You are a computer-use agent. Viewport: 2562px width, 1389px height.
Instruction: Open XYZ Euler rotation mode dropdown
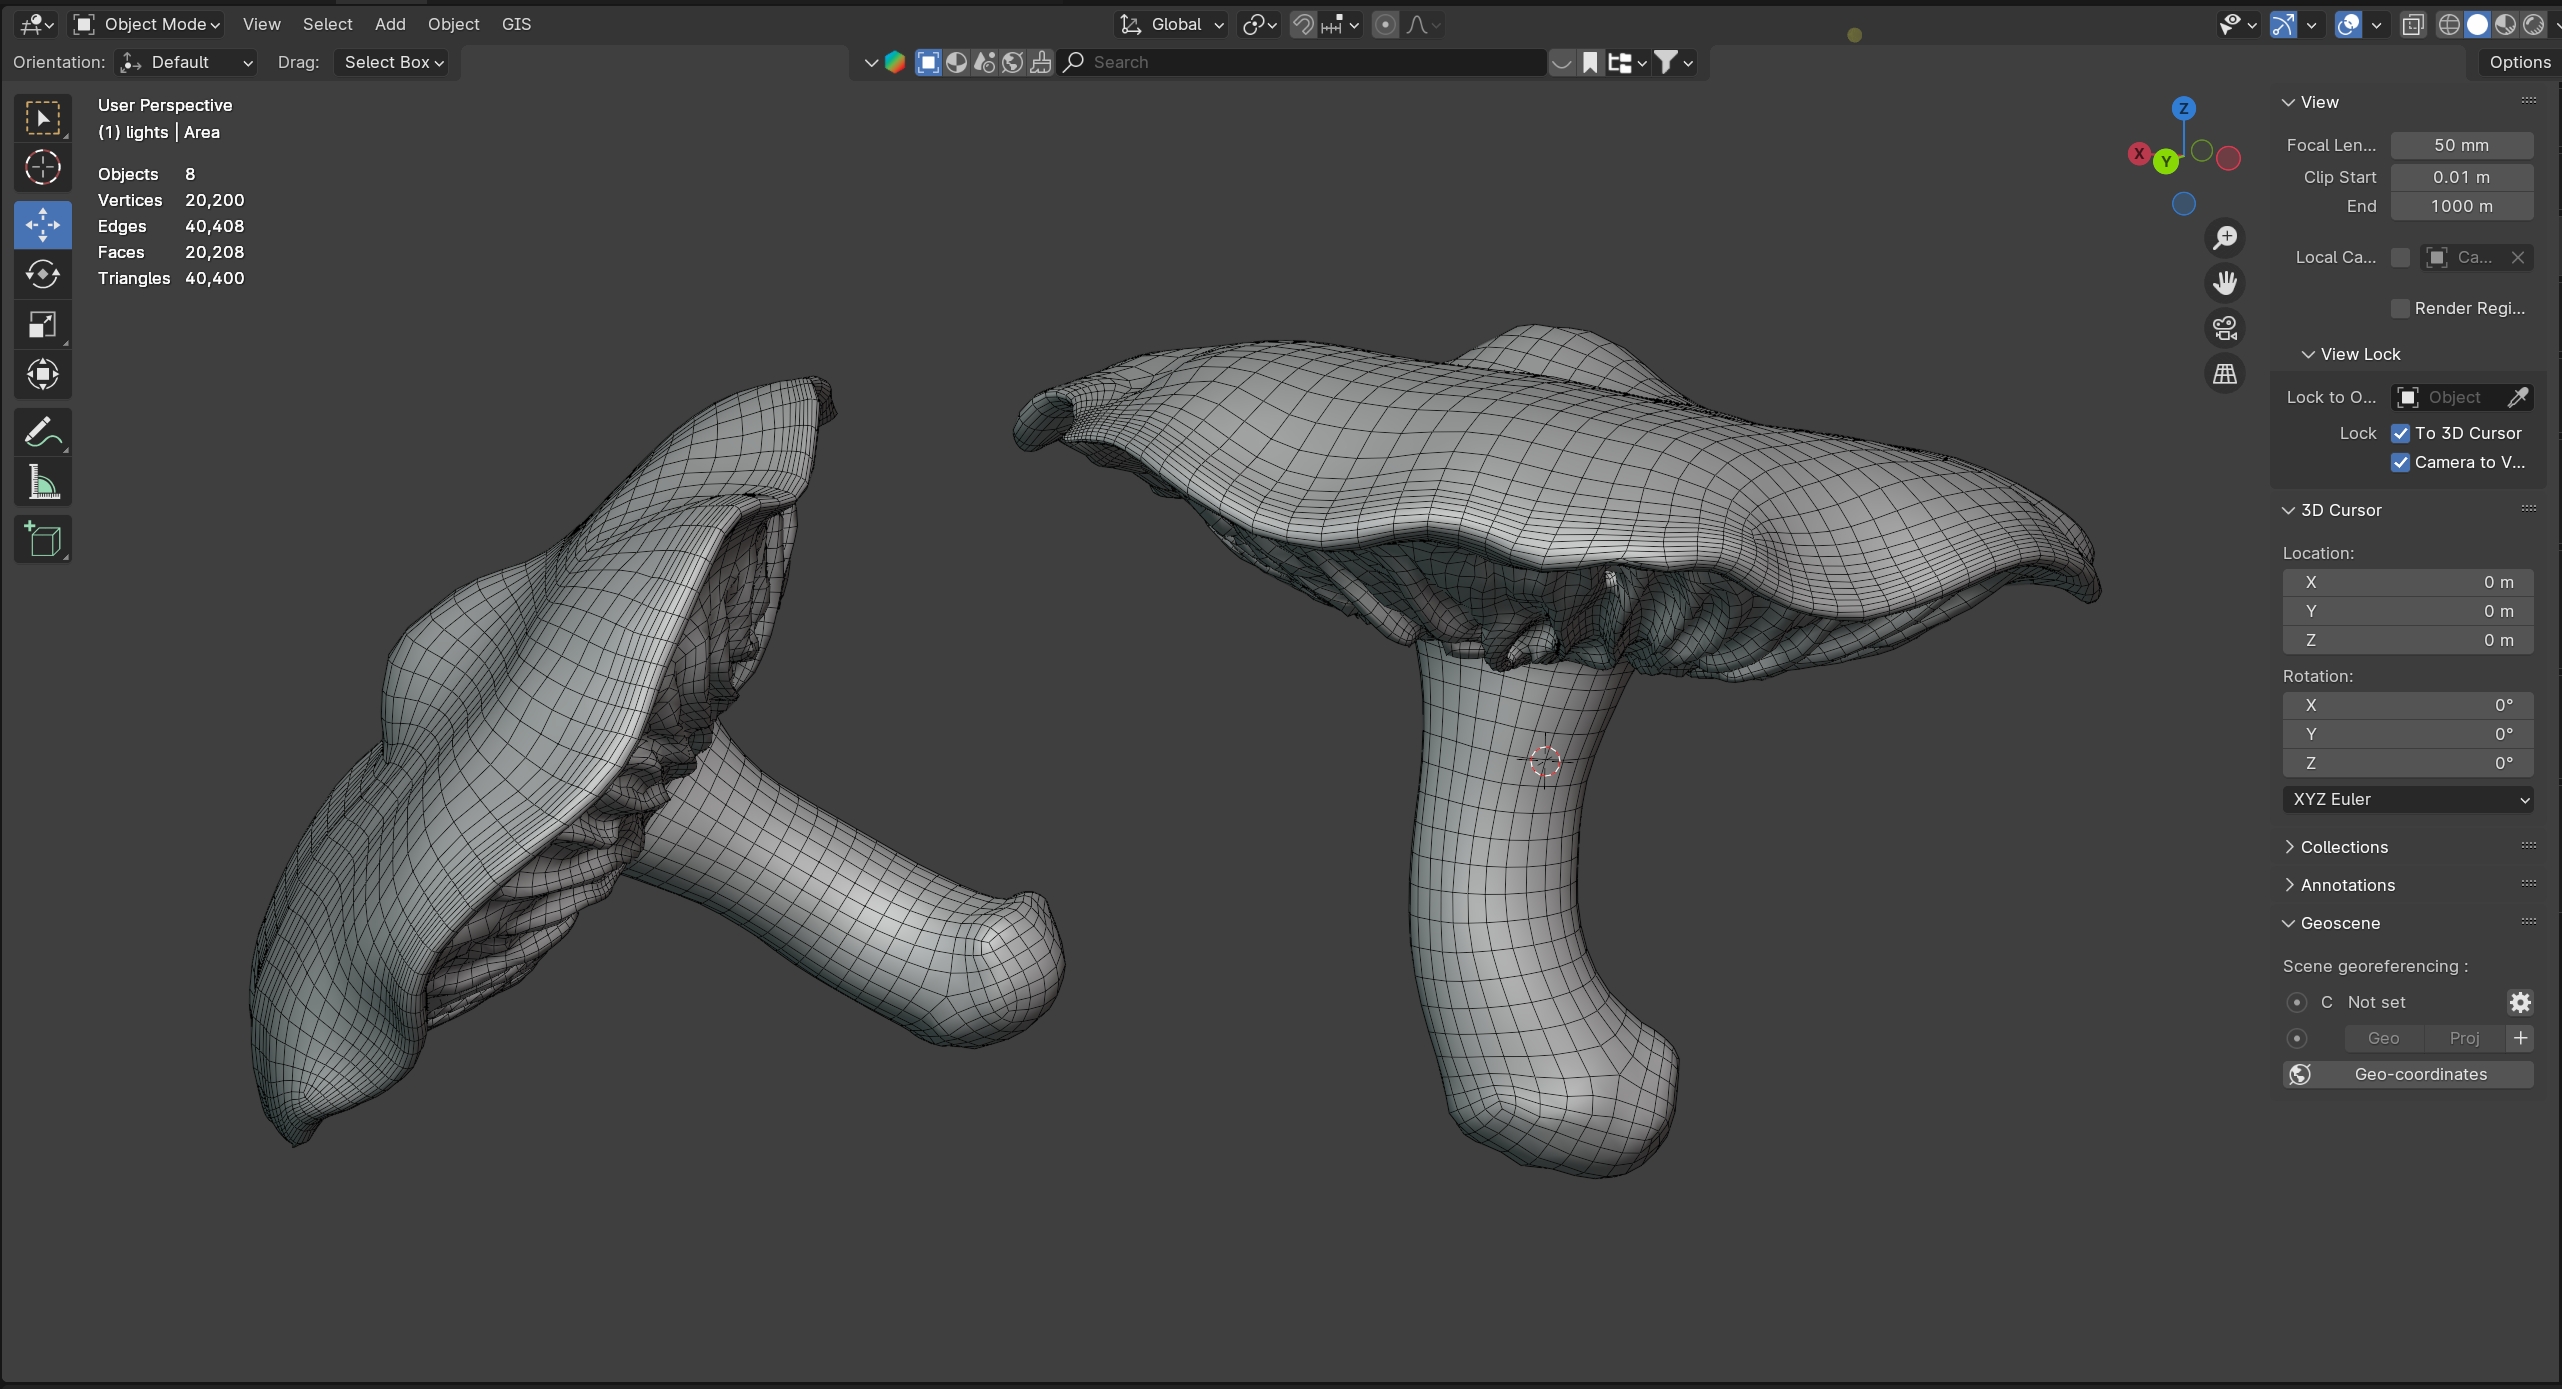(2407, 799)
